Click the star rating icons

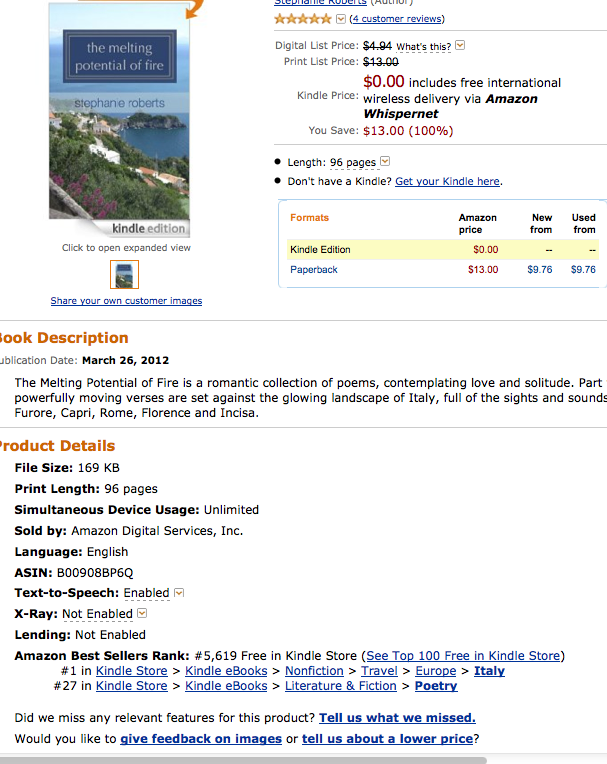click(303, 19)
